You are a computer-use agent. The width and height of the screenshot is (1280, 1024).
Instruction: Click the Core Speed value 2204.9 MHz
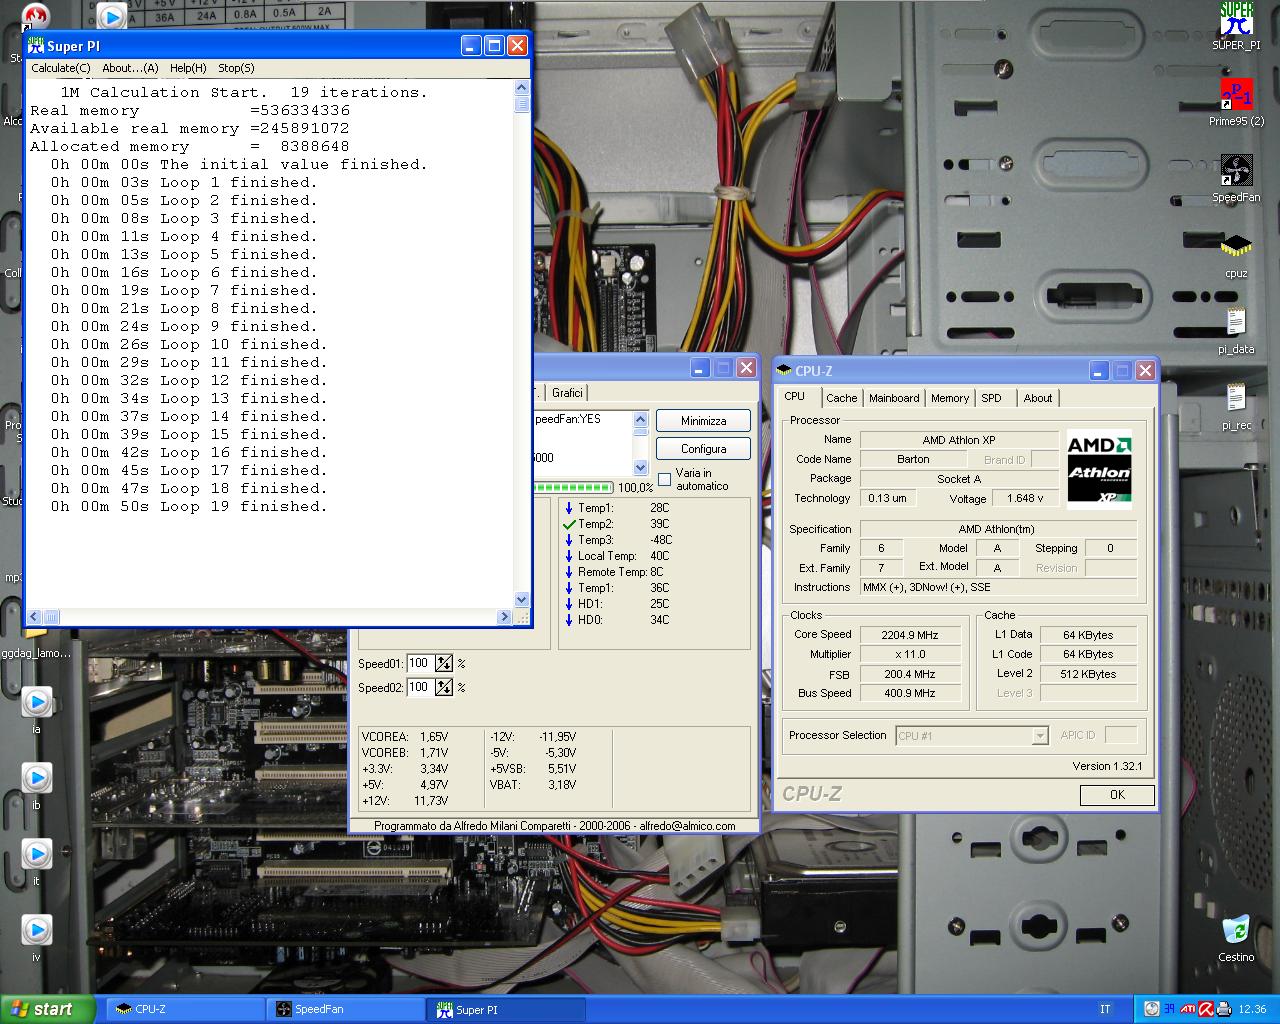(x=910, y=635)
